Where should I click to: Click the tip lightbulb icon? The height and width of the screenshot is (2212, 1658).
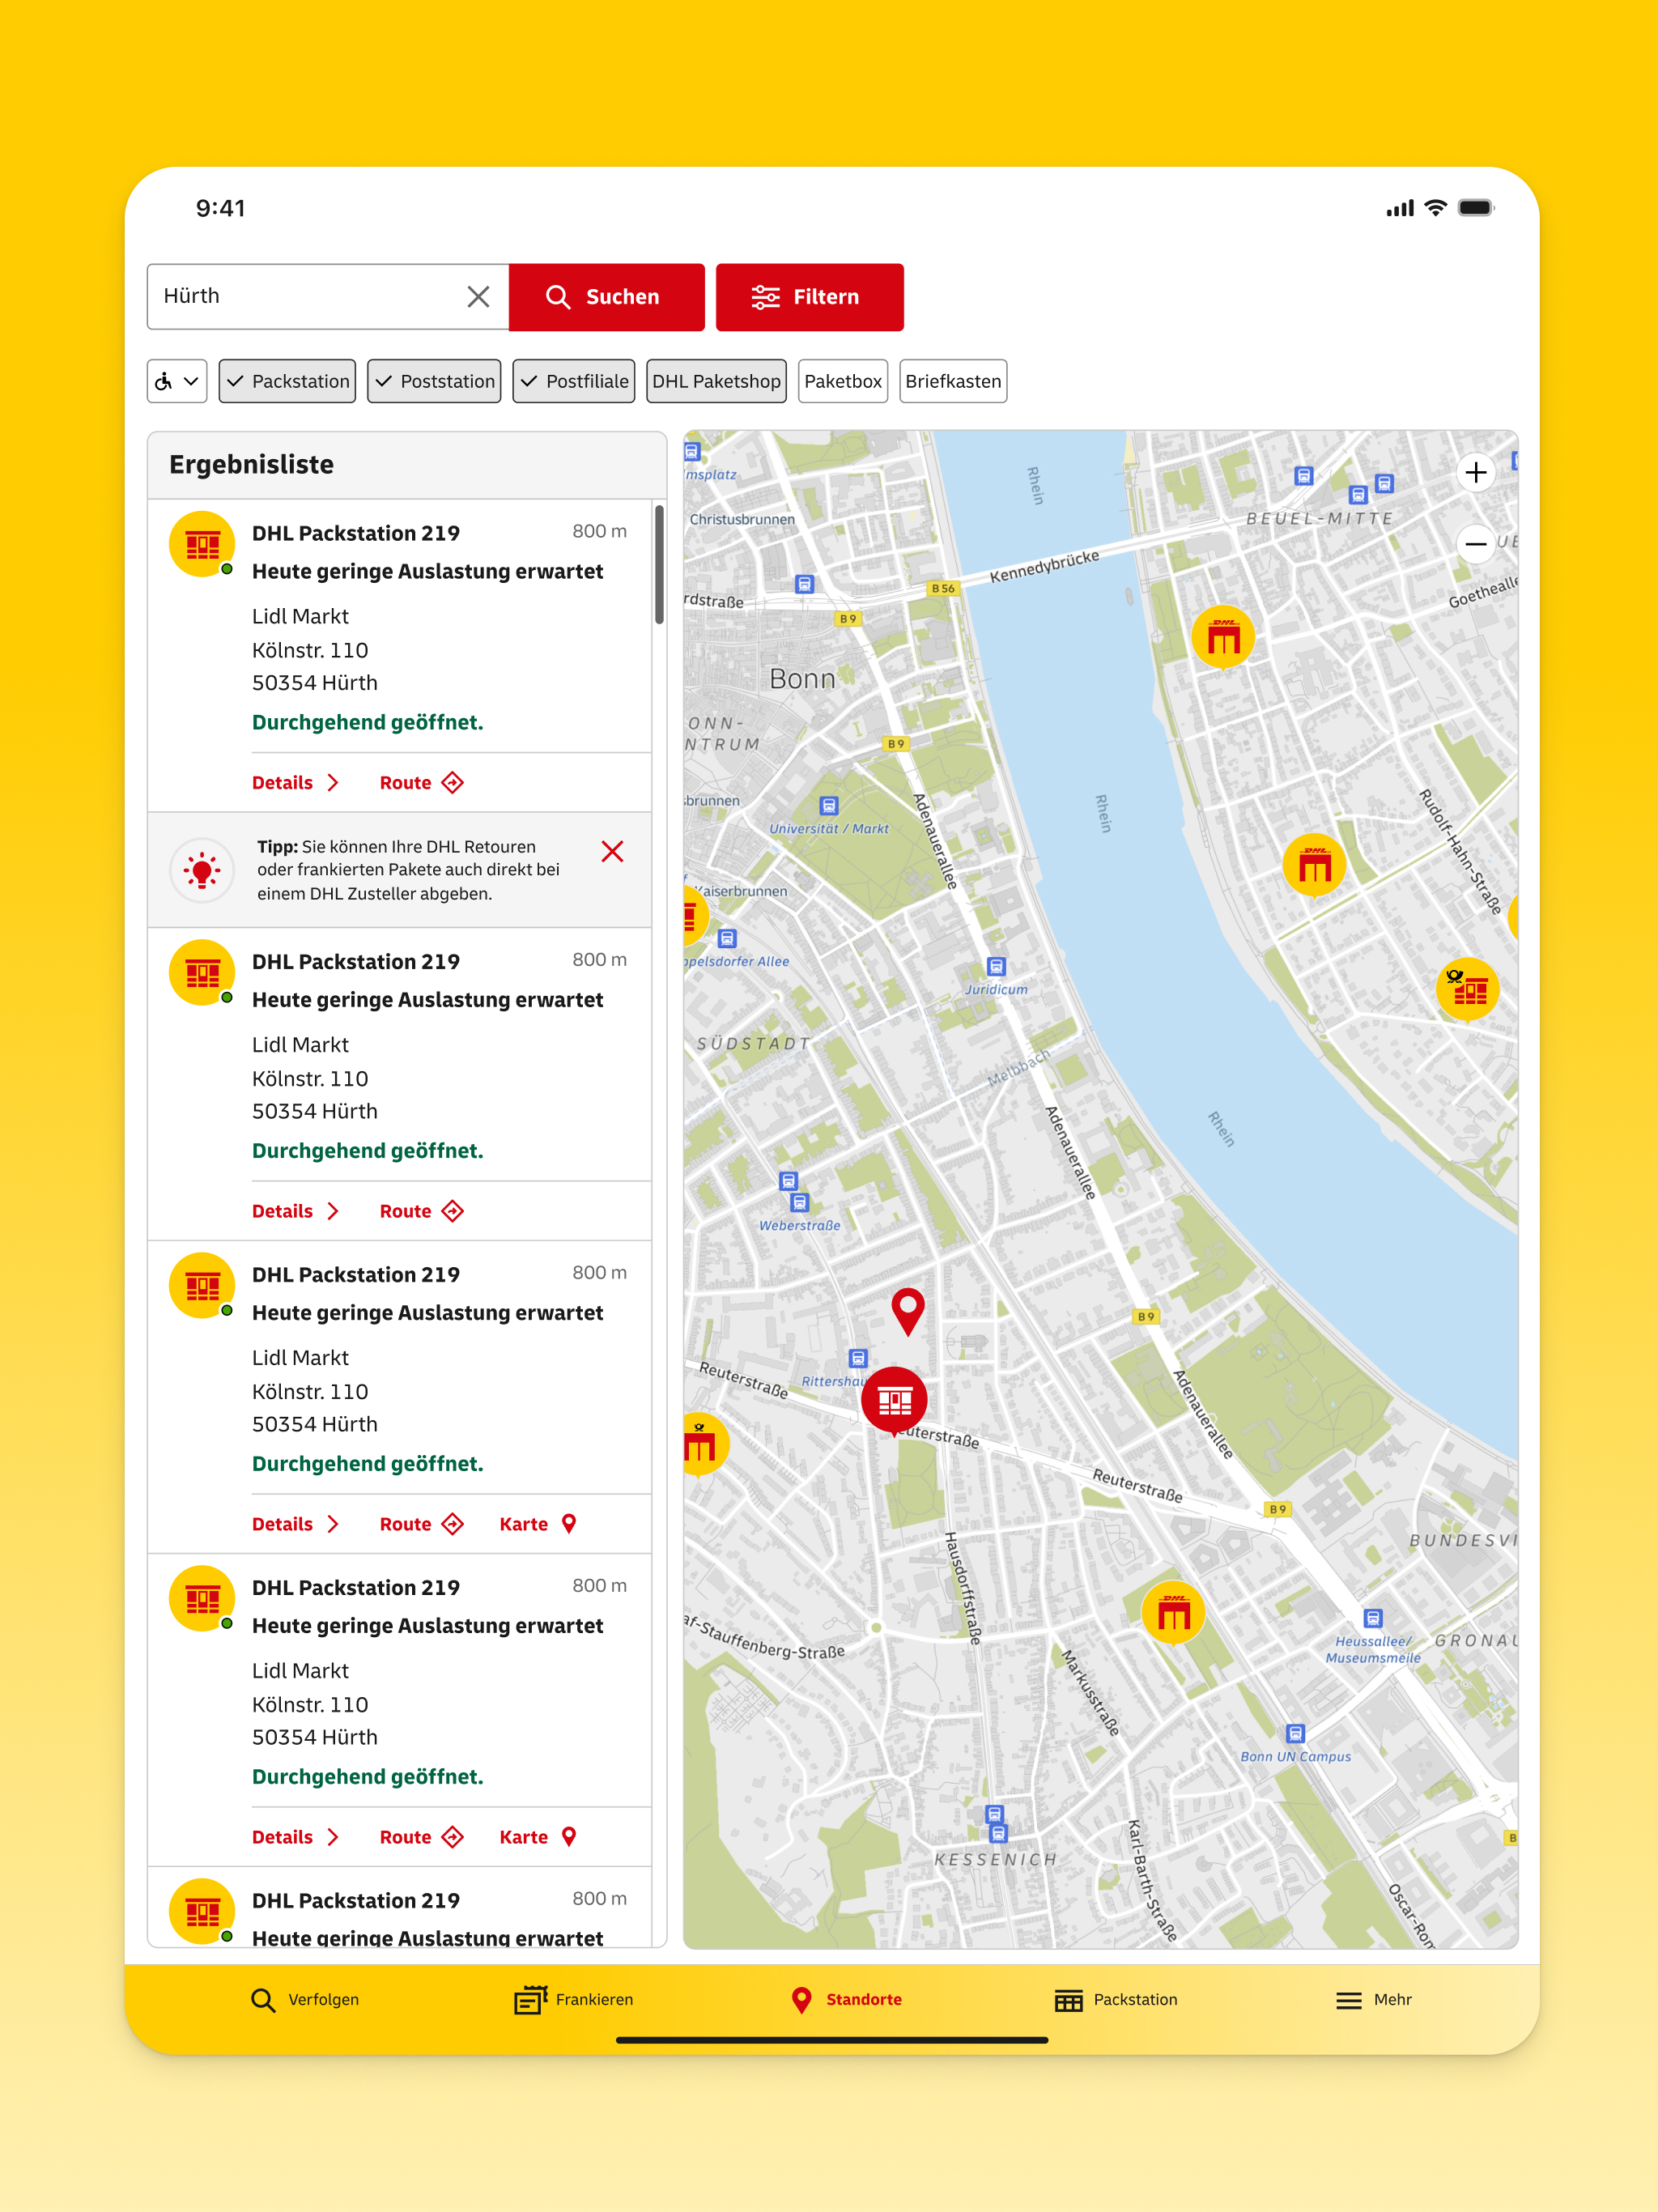tap(202, 870)
